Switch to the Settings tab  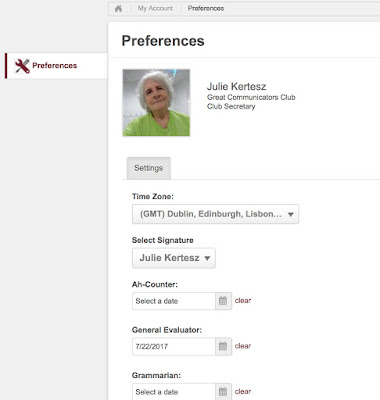[x=149, y=168]
